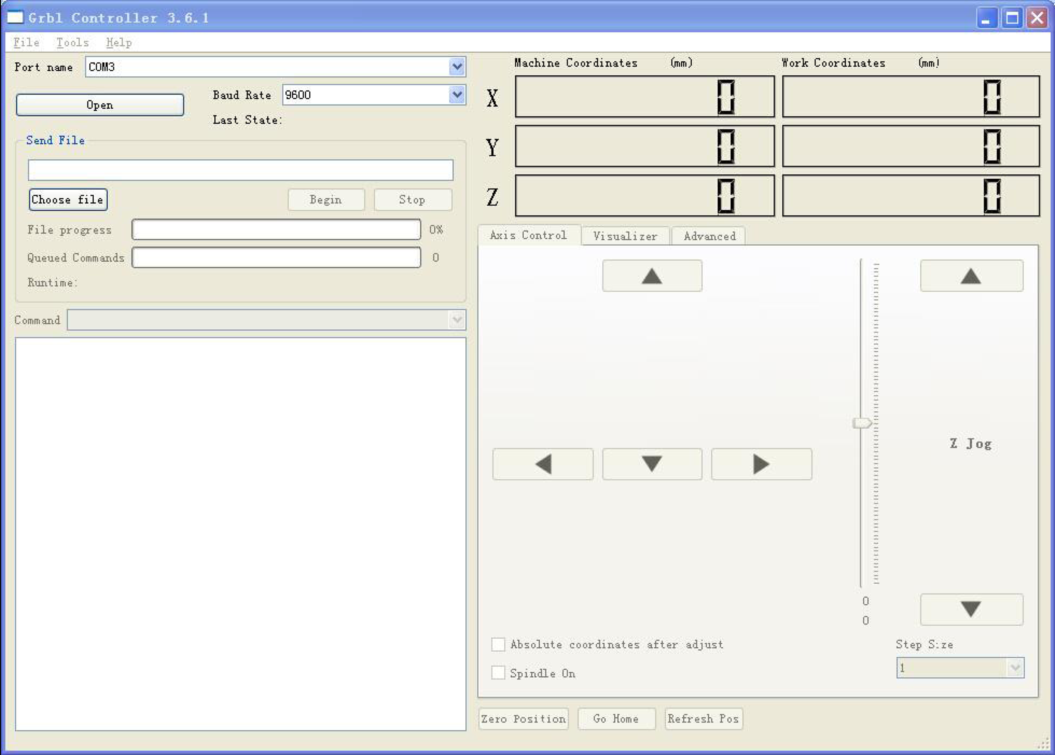Jog X axis right arrow button
The width and height of the screenshot is (1055, 755).
pyautogui.click(x=762, y=464)
